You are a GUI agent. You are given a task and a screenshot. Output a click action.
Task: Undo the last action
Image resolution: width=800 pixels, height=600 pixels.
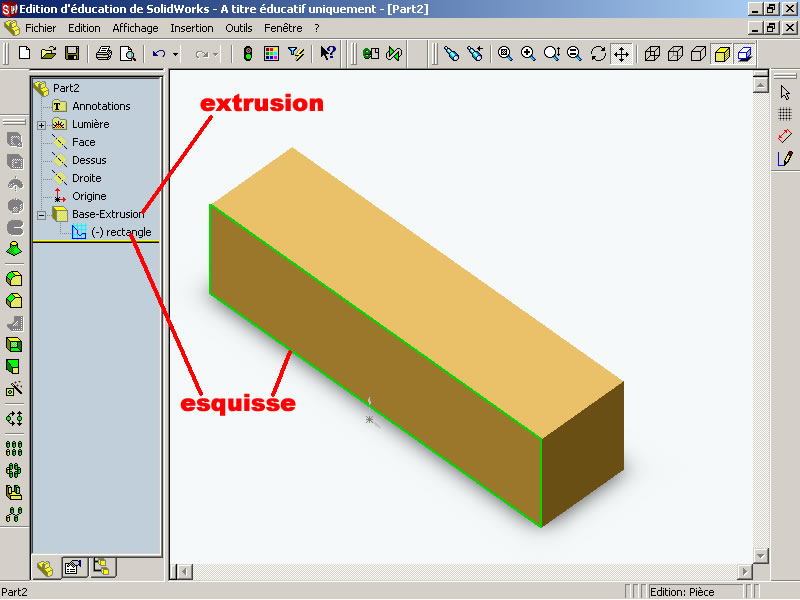coord(159,54)
